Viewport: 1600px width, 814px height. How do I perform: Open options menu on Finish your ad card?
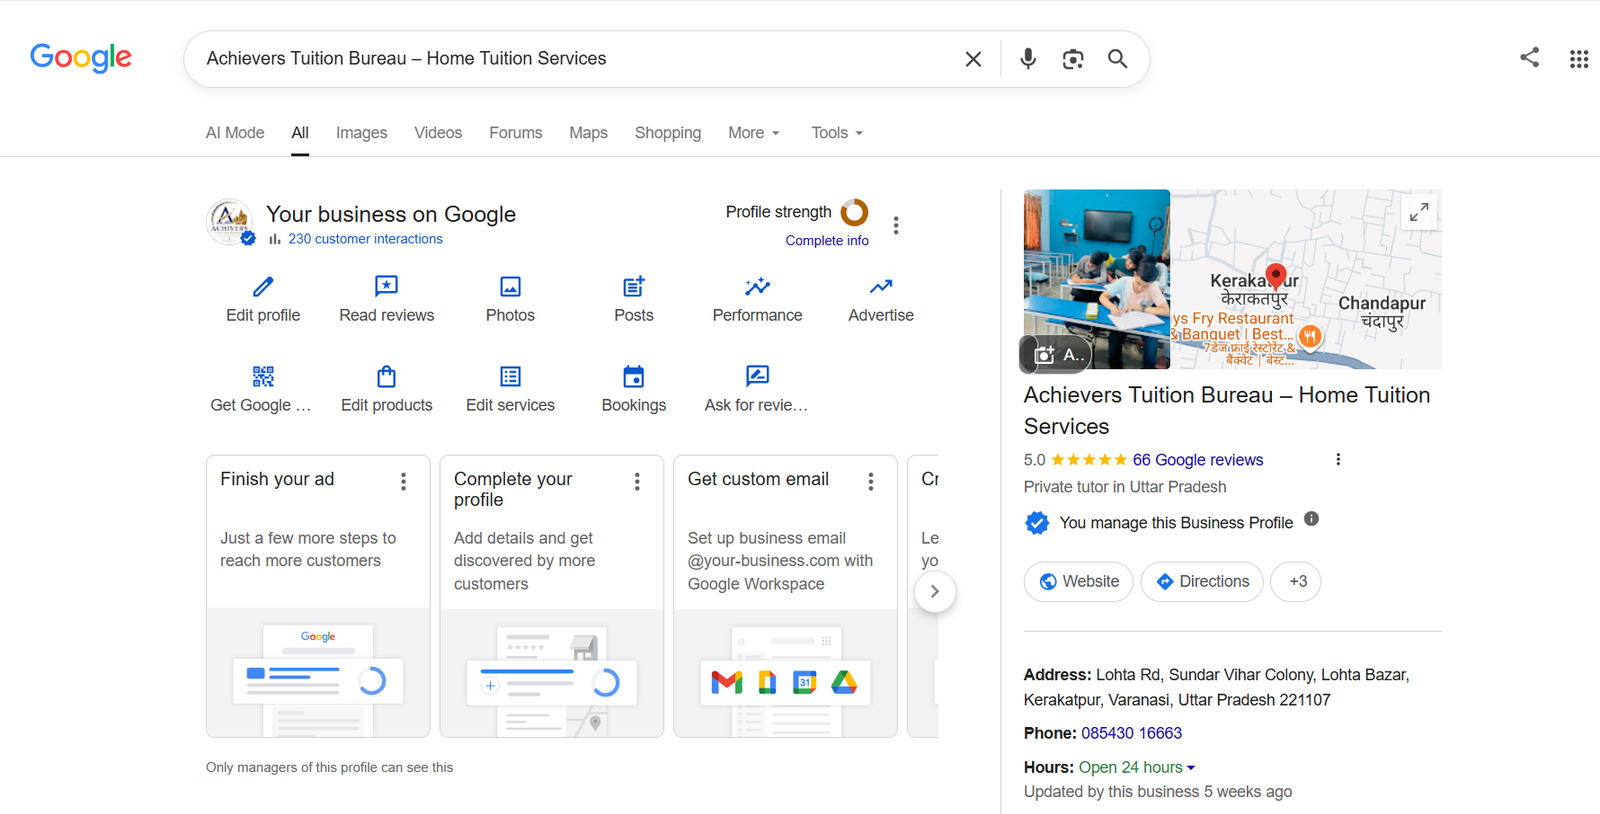(x=404, y=482)
